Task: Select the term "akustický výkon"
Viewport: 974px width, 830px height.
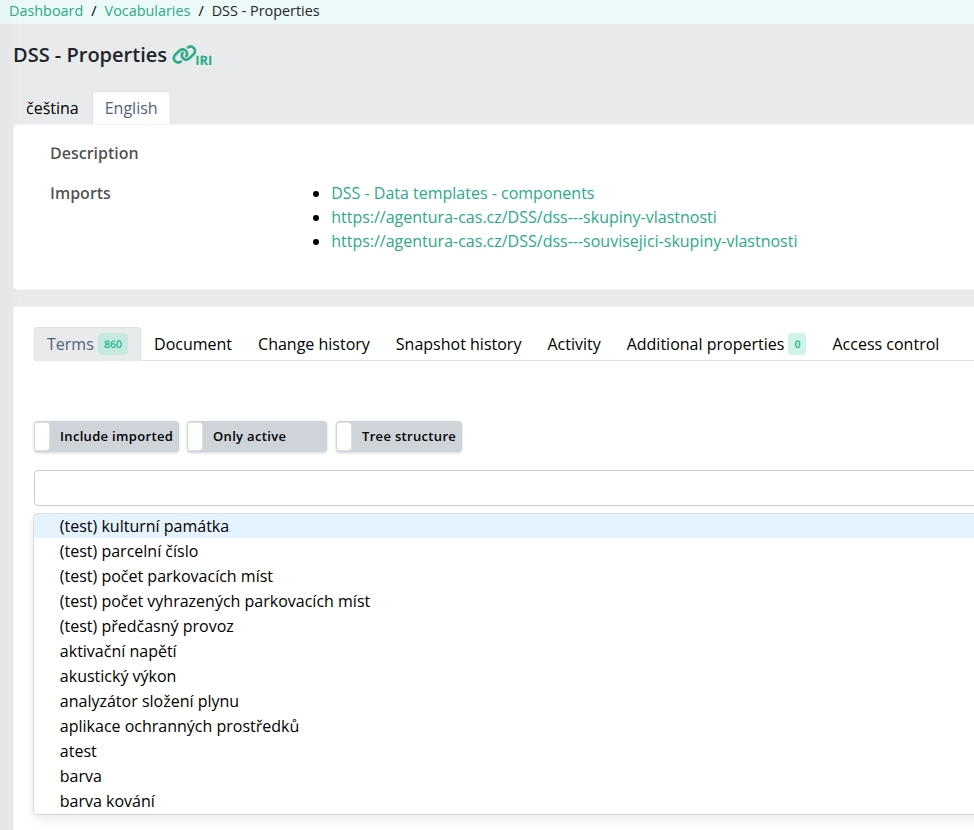Action: (118, 676)
